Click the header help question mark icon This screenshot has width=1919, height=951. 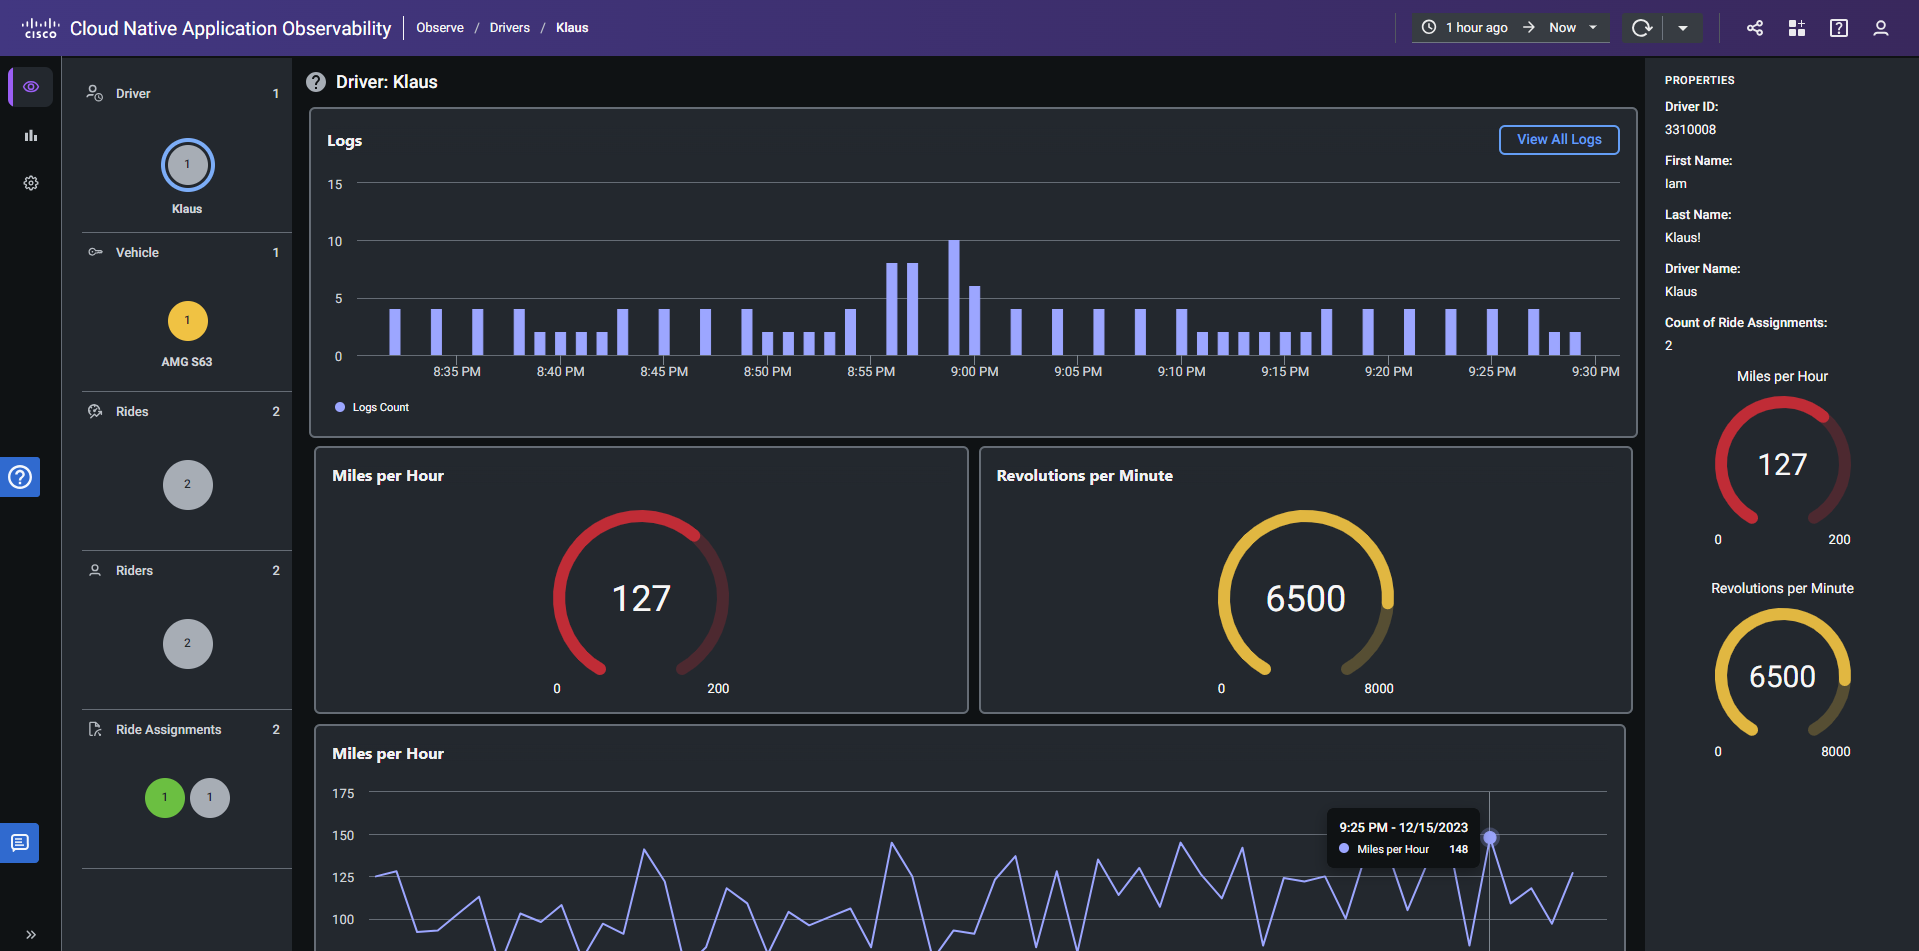tap(1838, 28)
